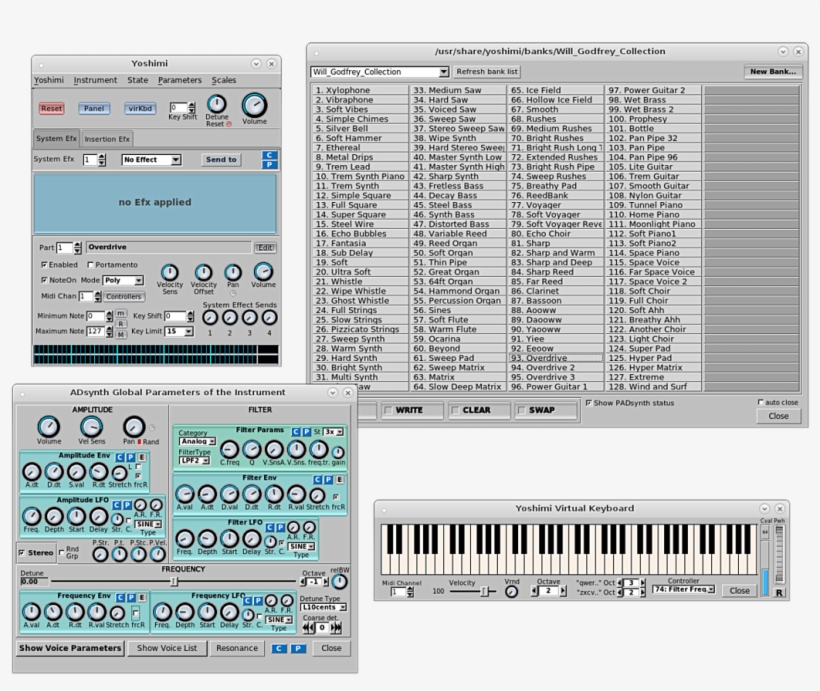Click the System Efx copy C button

[x=269, y=155]
